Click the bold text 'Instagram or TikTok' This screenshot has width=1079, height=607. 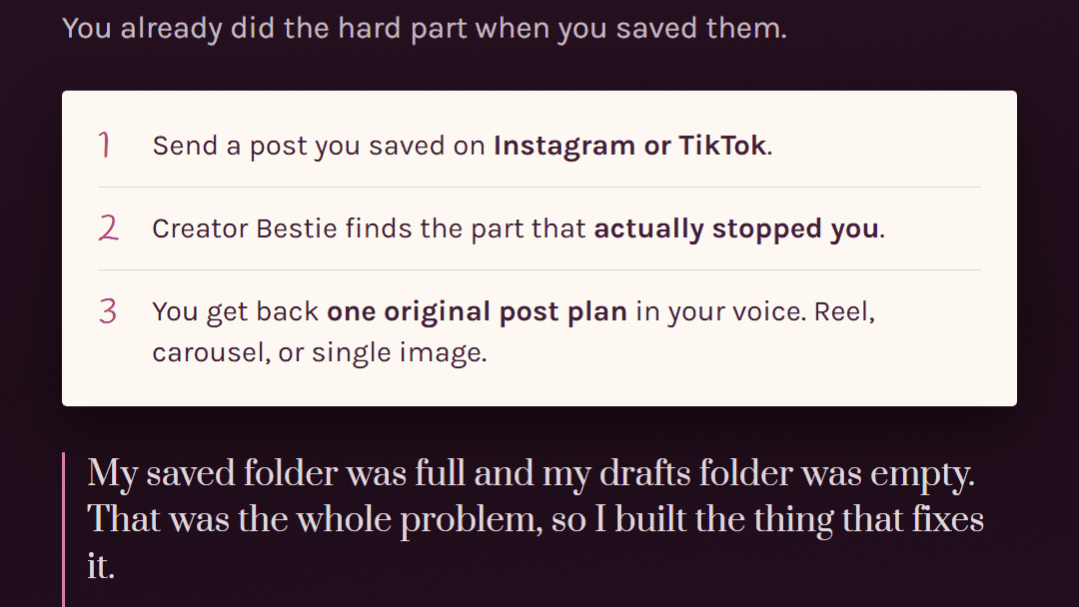(x=630, y=146)
